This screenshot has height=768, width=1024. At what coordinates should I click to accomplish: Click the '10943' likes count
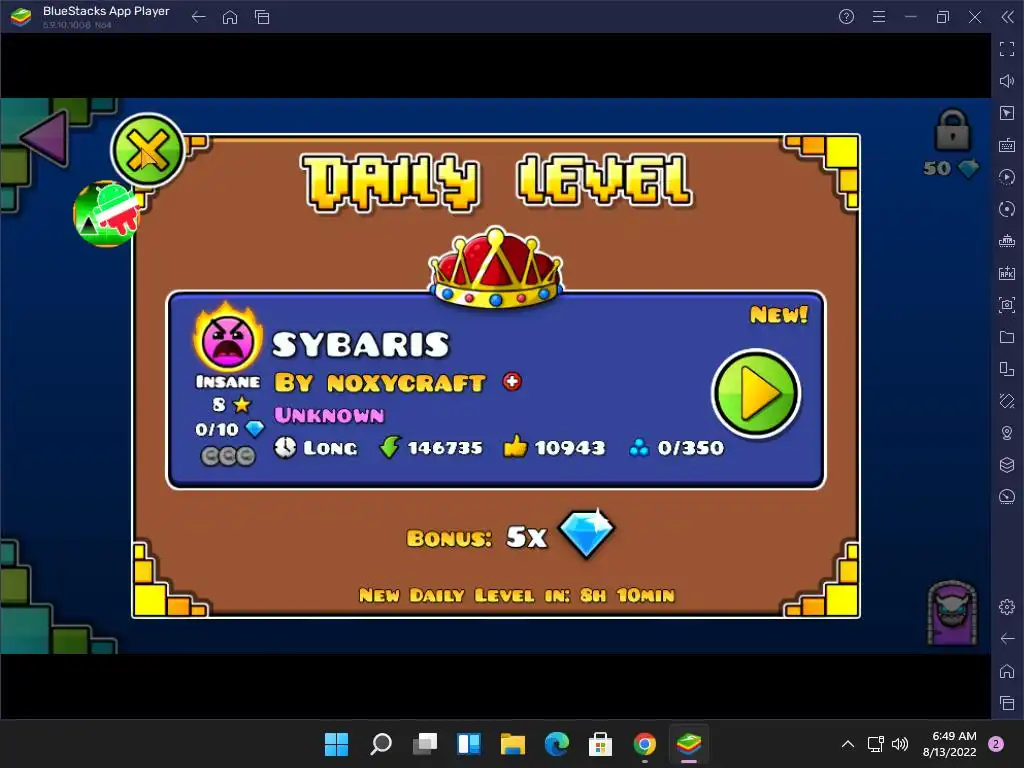pyautogui.click(x=569, y=448)
